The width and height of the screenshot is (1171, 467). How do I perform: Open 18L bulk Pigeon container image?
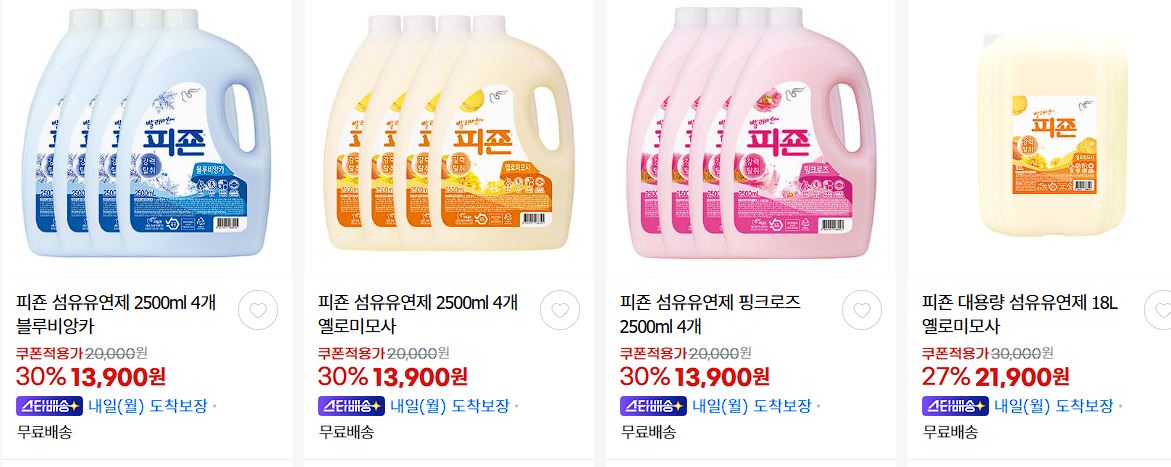pyautogui.click(x=1053, y=133)
